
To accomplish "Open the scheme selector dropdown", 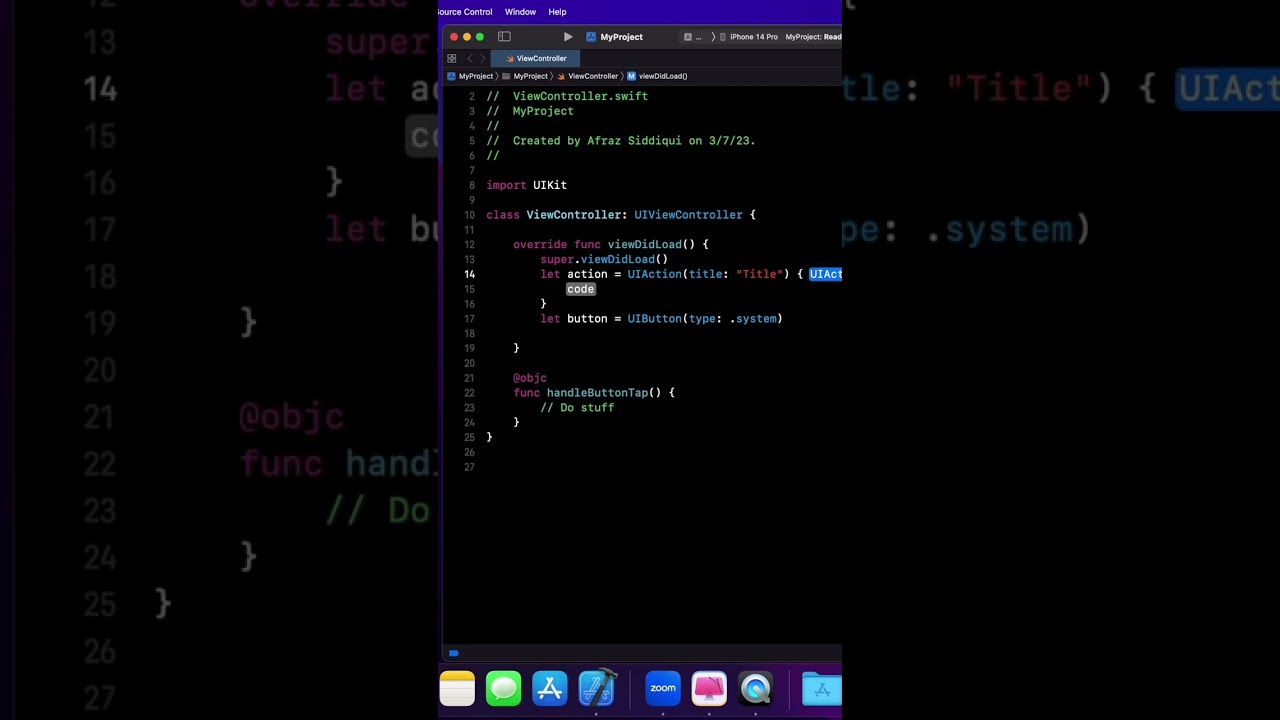I will coord(693,37).
